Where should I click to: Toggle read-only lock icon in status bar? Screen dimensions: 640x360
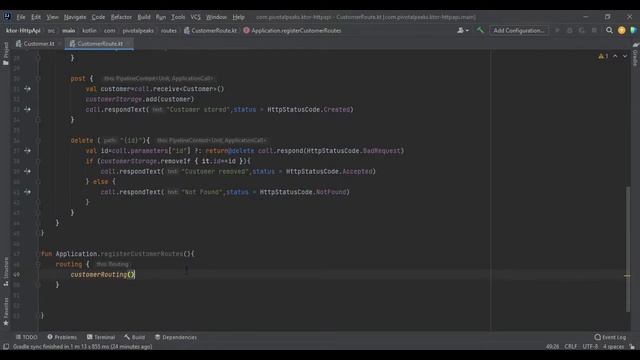click(x=632, y=347)
